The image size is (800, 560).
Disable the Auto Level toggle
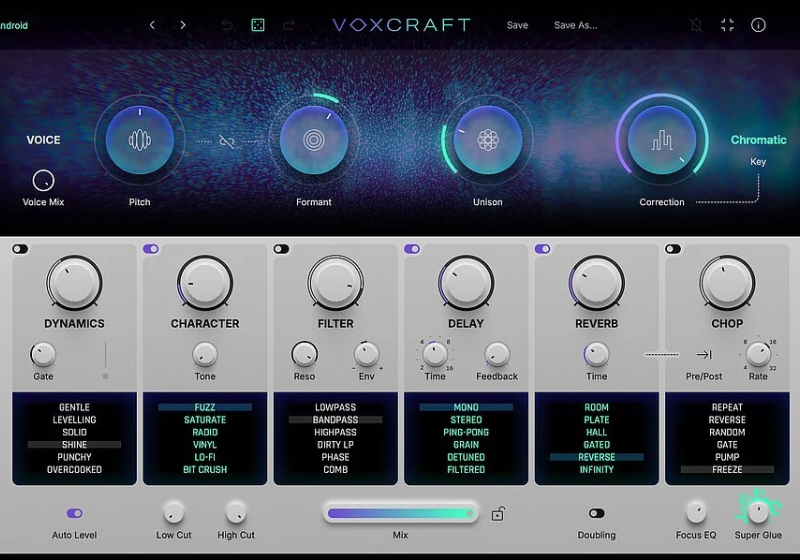click(x=75, y=513)
